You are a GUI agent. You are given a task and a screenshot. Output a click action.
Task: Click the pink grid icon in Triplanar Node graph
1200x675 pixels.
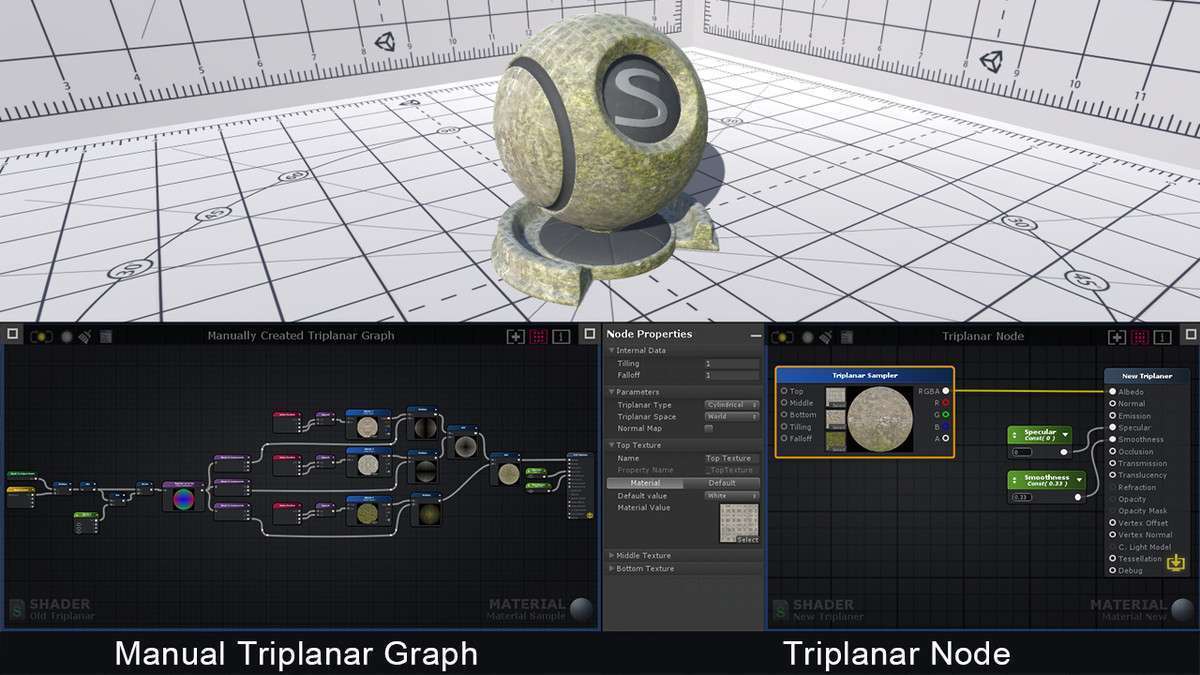point(1139,337)
